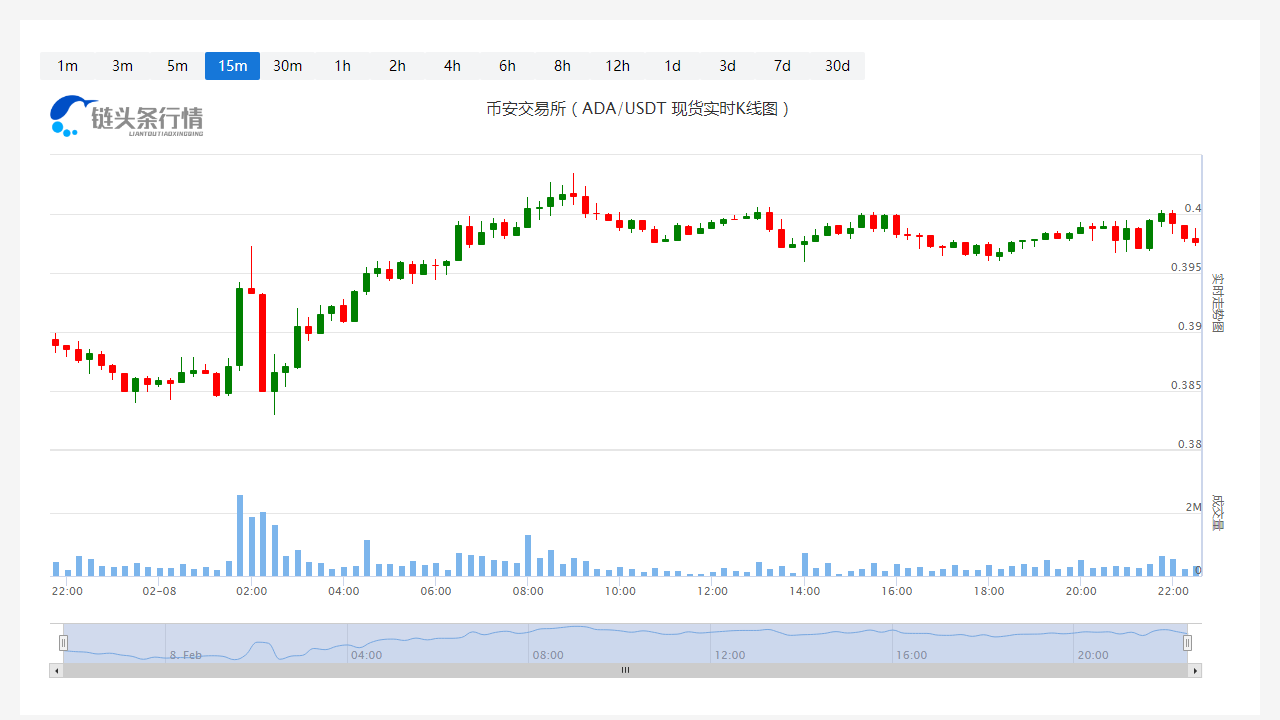
Task: Switch to the 12h timeframe
Action: point(617,66)
